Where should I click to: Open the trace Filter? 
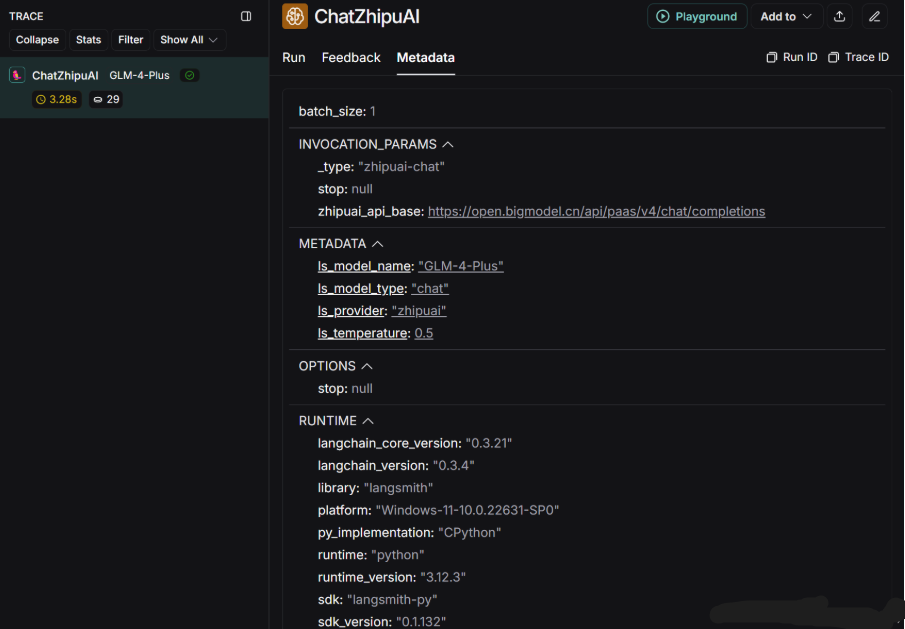point(130,40)
